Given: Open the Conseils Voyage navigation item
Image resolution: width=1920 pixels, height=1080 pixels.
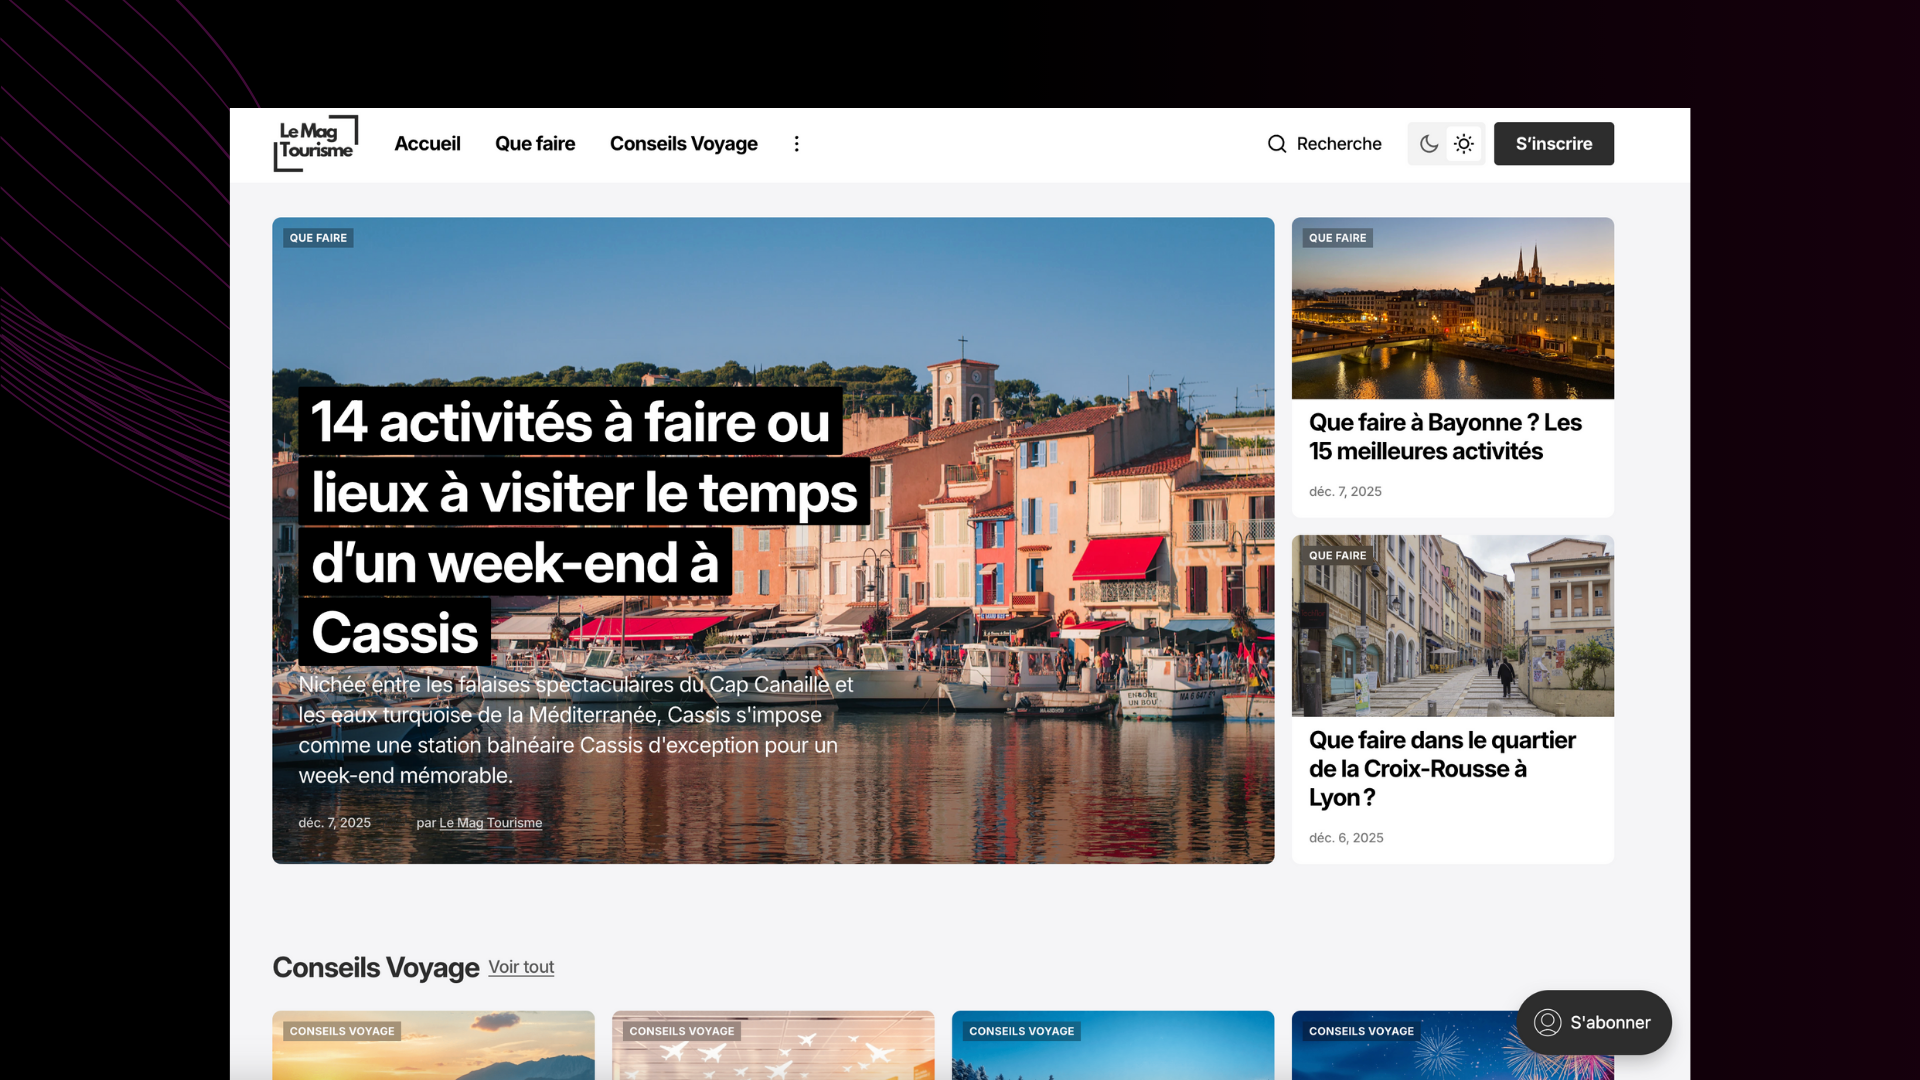Looking at the screenshot, I should click(x=683, y=144).
